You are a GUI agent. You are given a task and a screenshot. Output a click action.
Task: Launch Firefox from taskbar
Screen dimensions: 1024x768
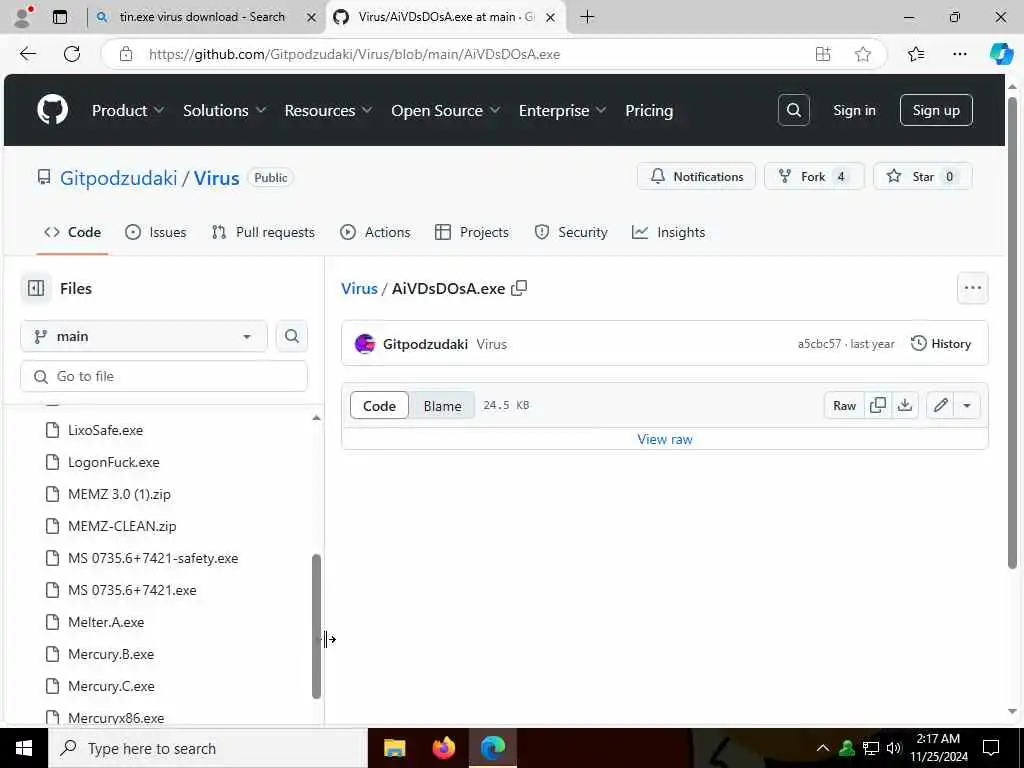444,748
